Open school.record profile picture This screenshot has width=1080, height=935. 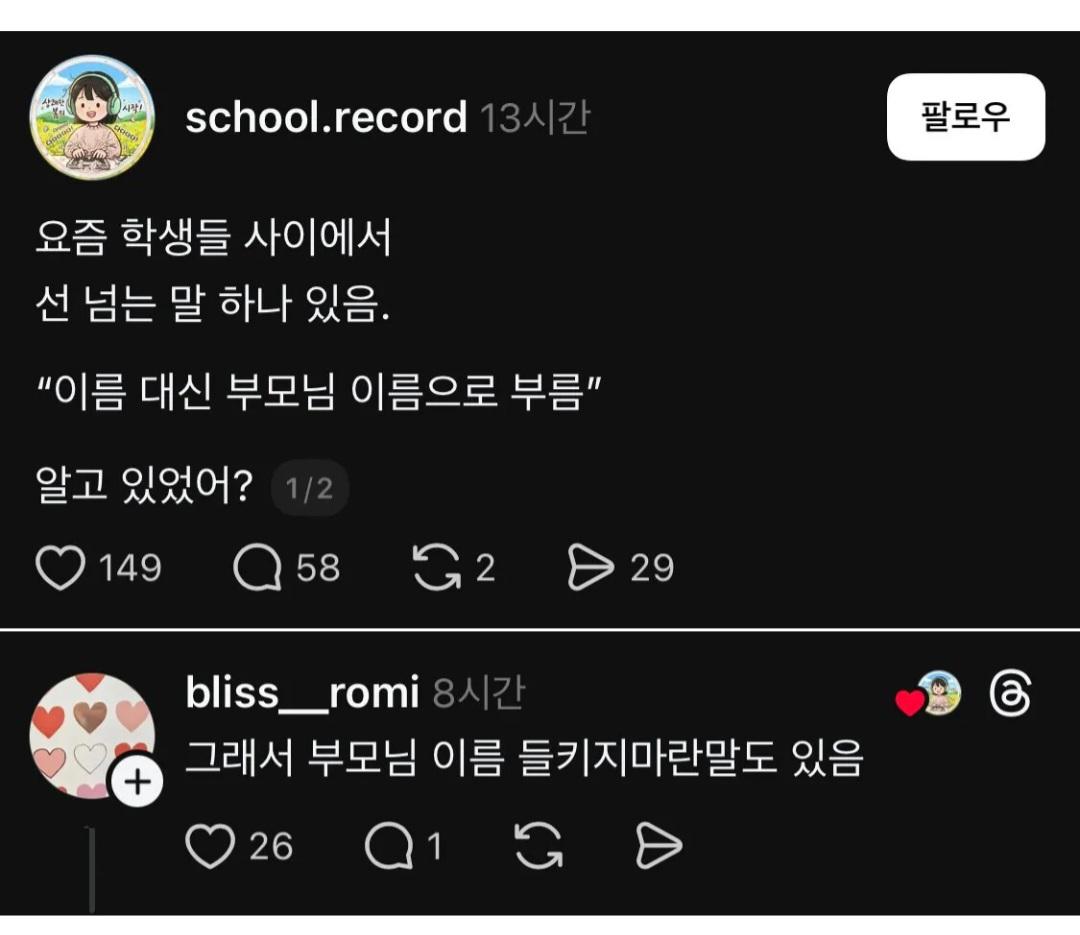[92, 118]
